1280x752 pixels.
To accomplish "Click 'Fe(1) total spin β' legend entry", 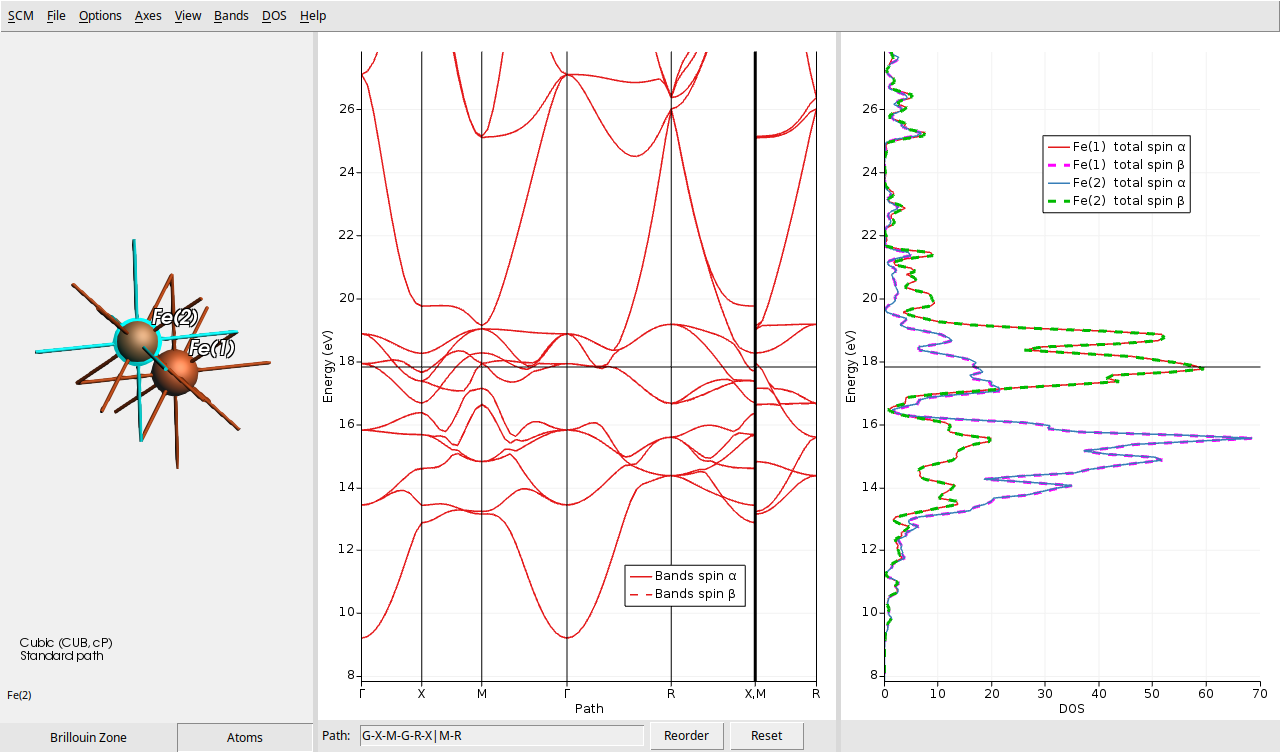I will pos(1117,165).
